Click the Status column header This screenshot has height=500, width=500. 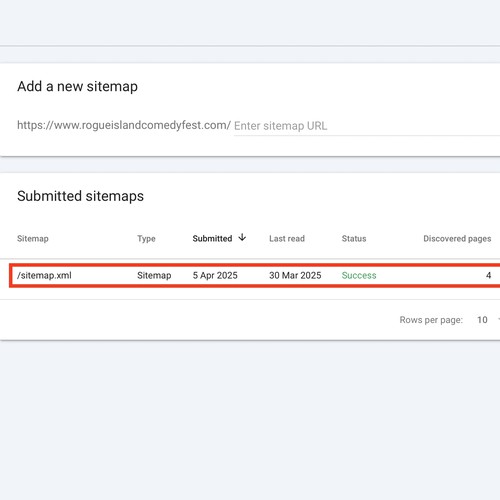click(x=354, y=239)
